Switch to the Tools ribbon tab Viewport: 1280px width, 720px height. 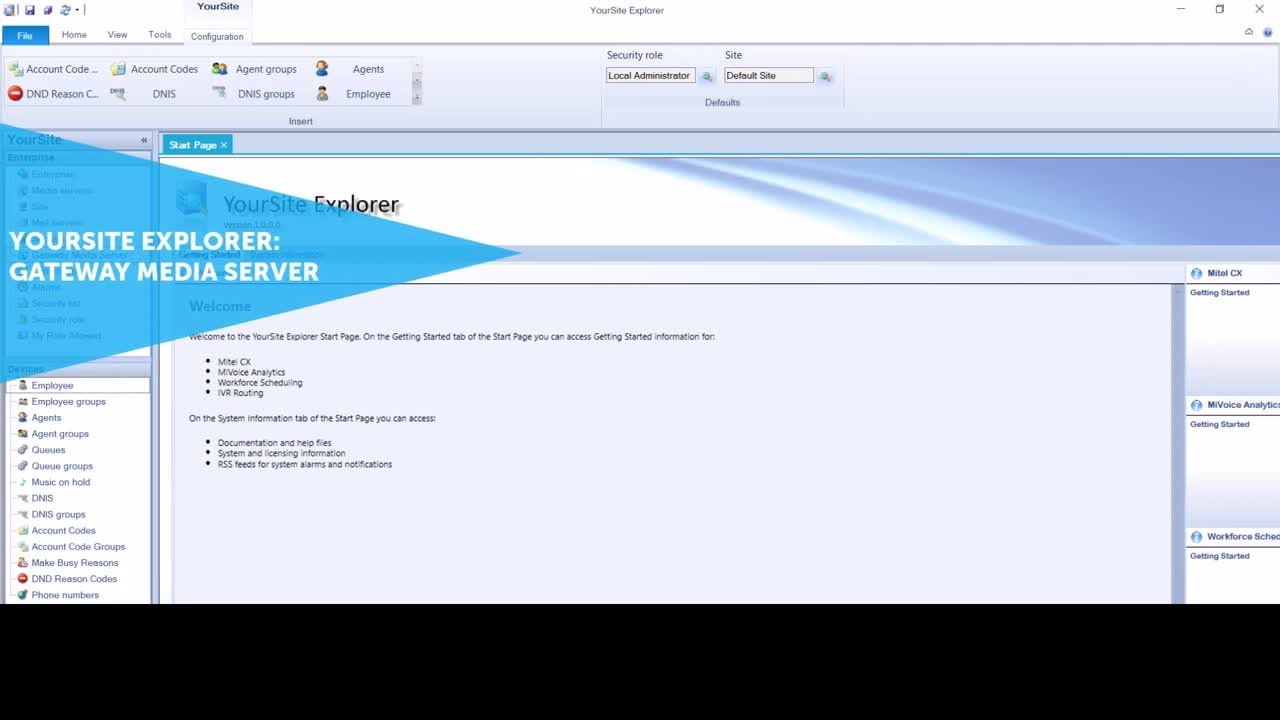160,35
